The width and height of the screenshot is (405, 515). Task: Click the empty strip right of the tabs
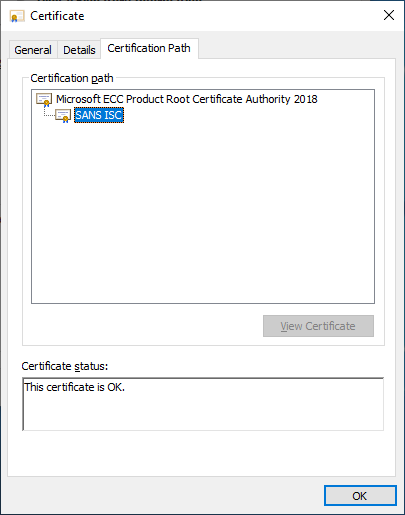297,48
